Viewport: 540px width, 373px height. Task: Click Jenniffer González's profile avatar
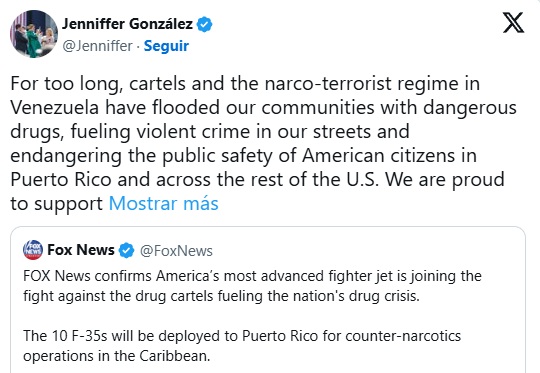pos(34,34)
